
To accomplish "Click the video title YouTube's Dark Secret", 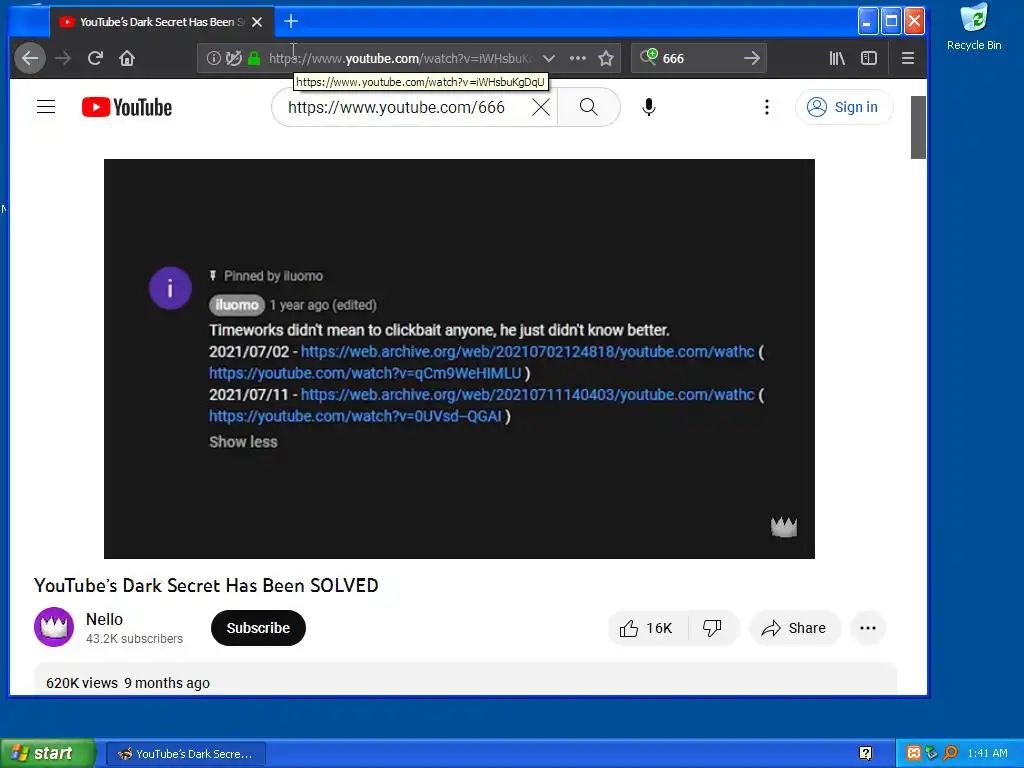I will coord(206,585).
